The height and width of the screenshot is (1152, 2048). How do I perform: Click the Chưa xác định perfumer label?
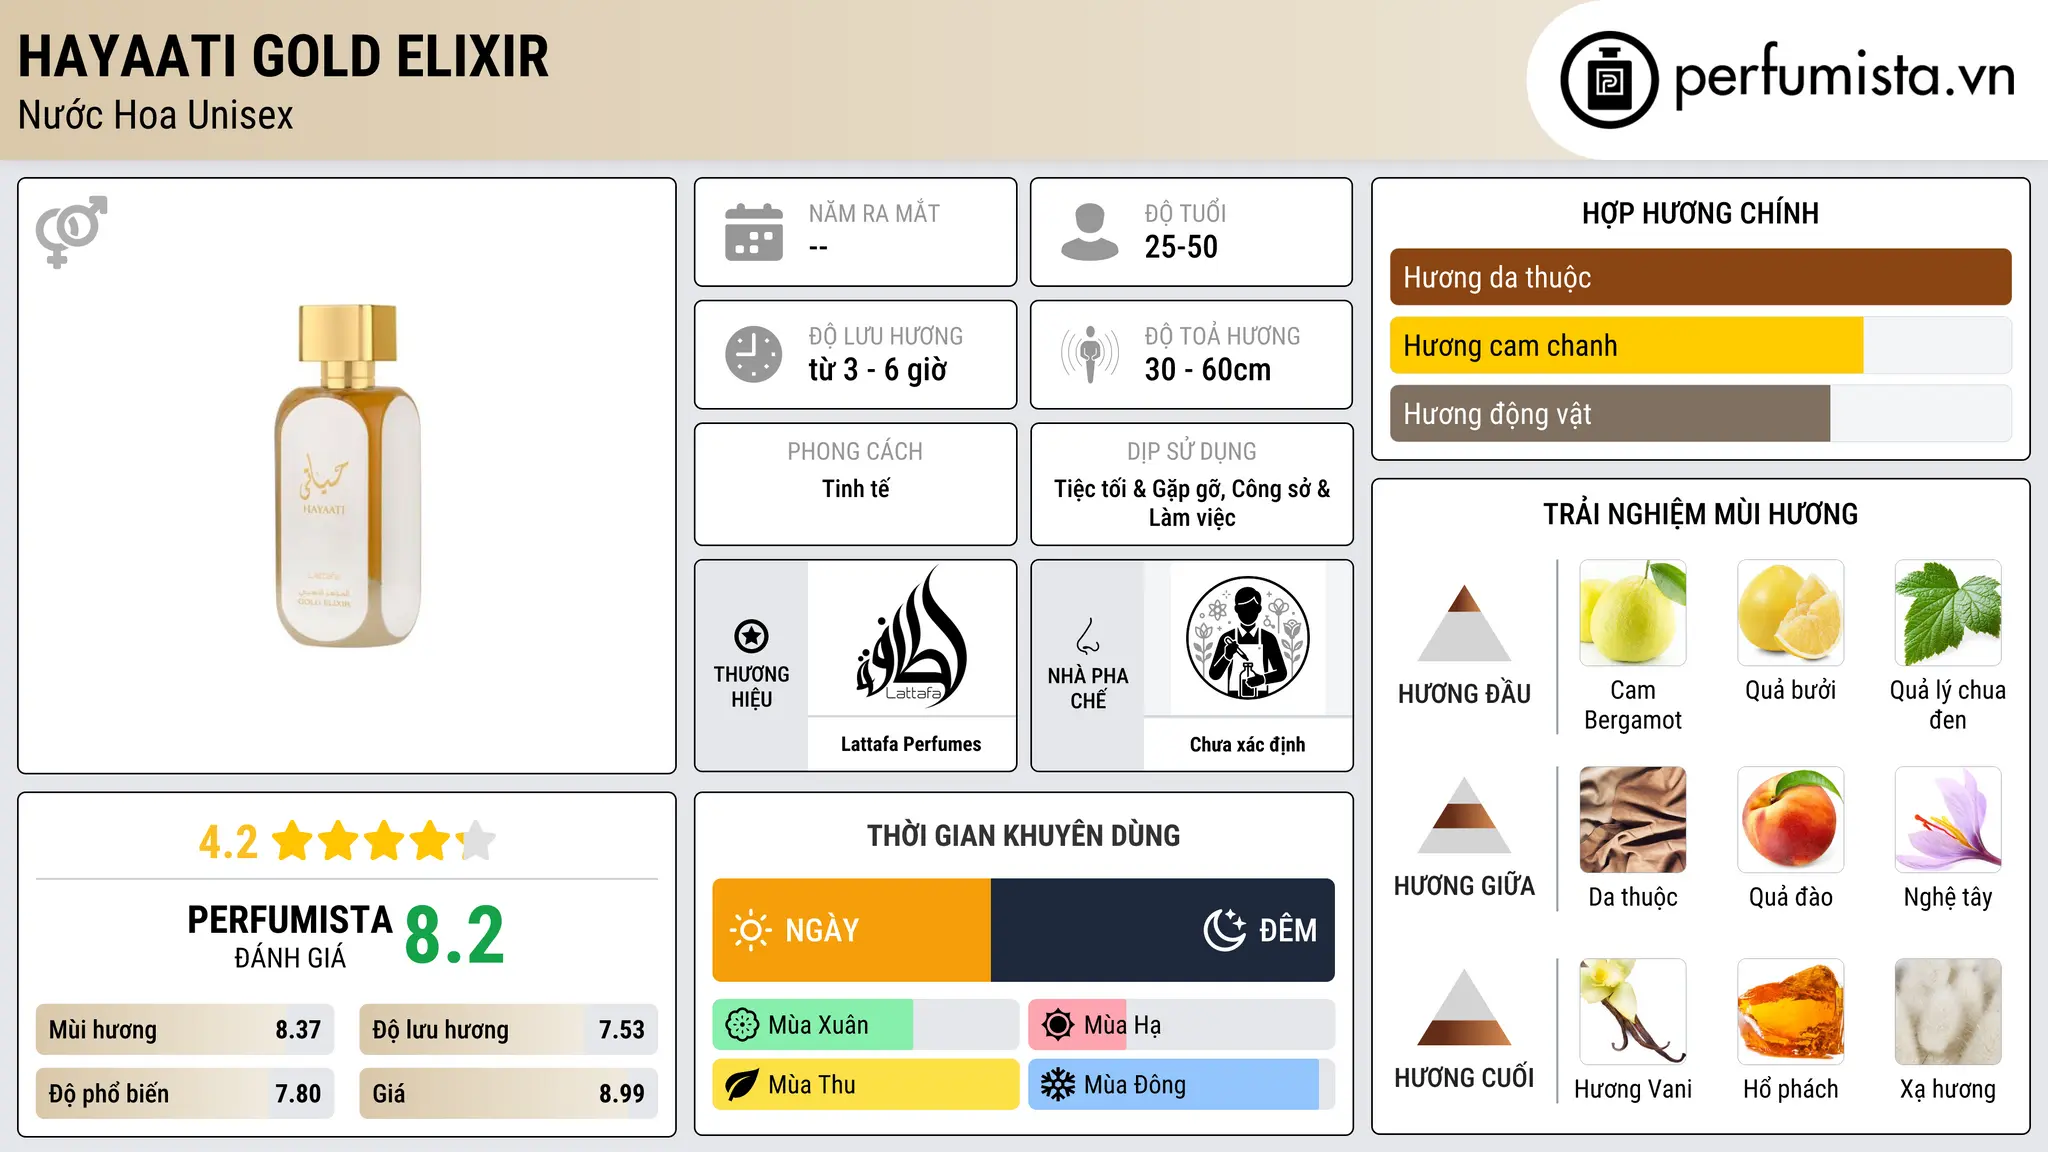(x=1248, y=744)
